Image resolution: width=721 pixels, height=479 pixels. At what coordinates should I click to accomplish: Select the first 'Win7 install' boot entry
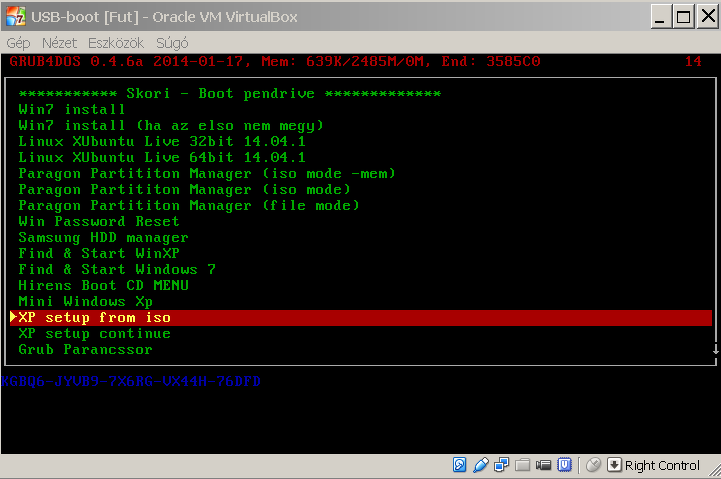tap(72, 109)
